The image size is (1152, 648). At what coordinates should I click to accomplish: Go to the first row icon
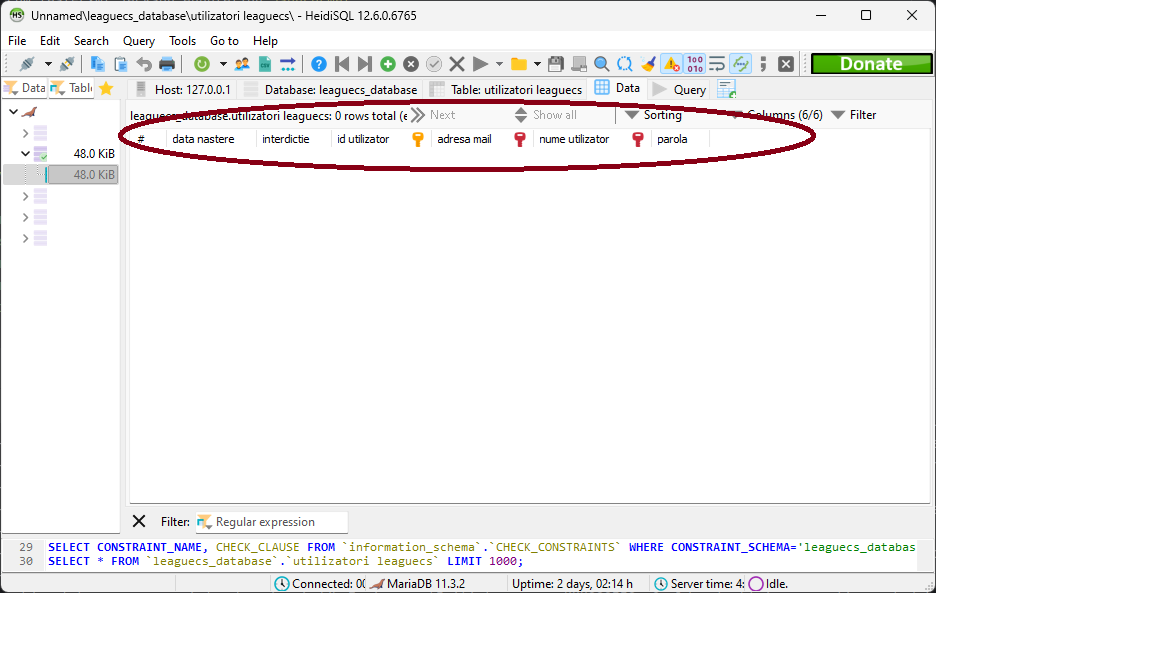pyautogui.click(x=342, y=64)
